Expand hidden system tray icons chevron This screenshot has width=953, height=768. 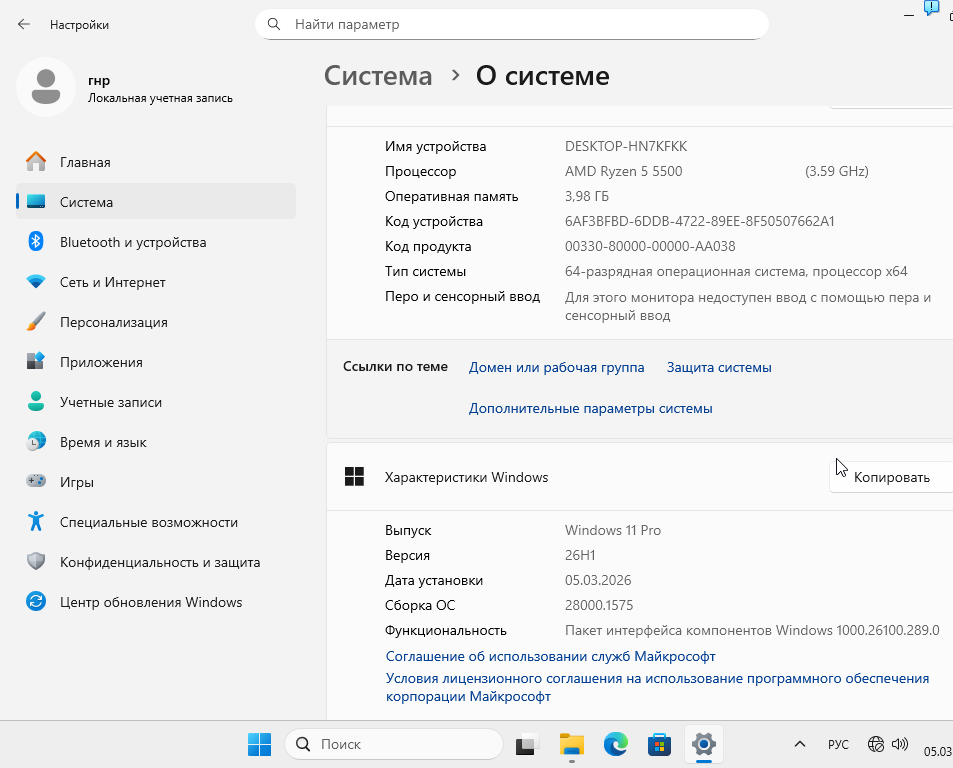point(799,744)
